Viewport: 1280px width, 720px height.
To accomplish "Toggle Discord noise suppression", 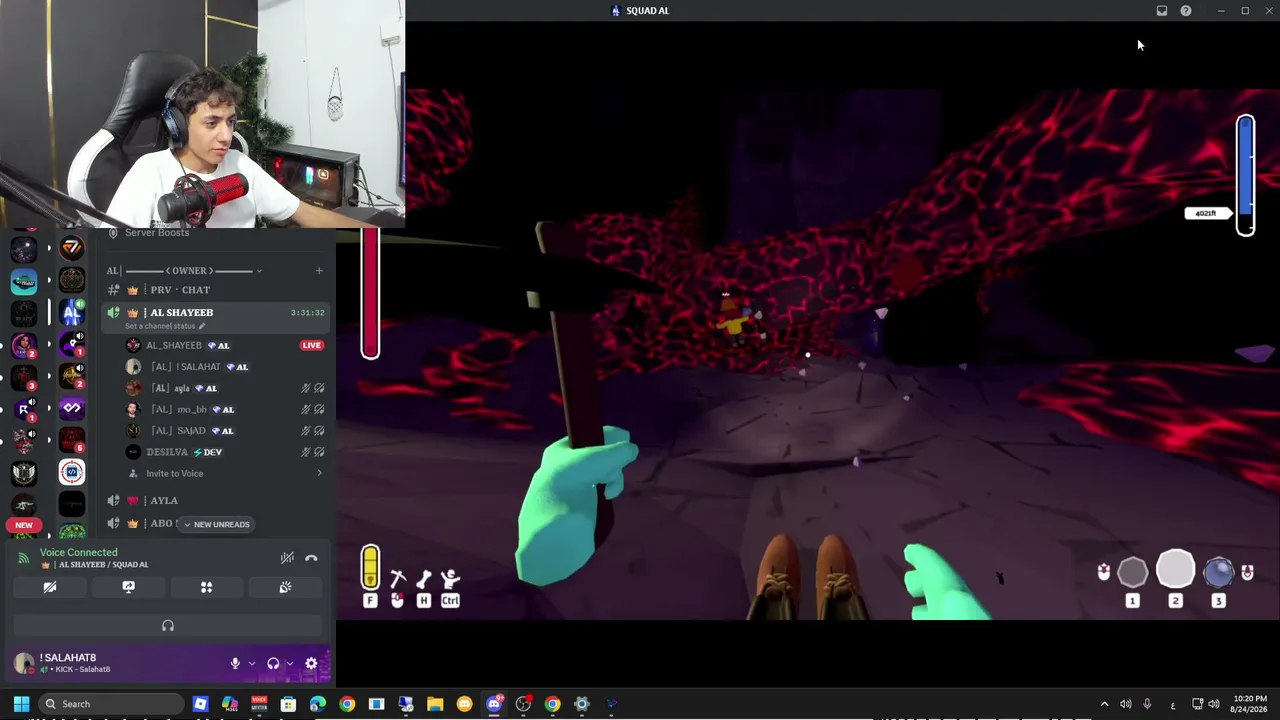I will click(x=287, y=558).
